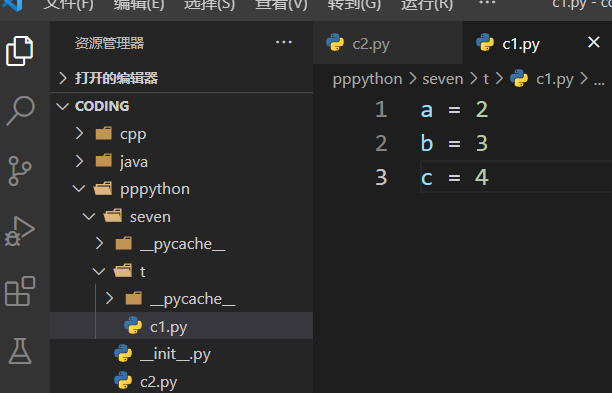Click the value 4 on line 3

pos(482,177)
